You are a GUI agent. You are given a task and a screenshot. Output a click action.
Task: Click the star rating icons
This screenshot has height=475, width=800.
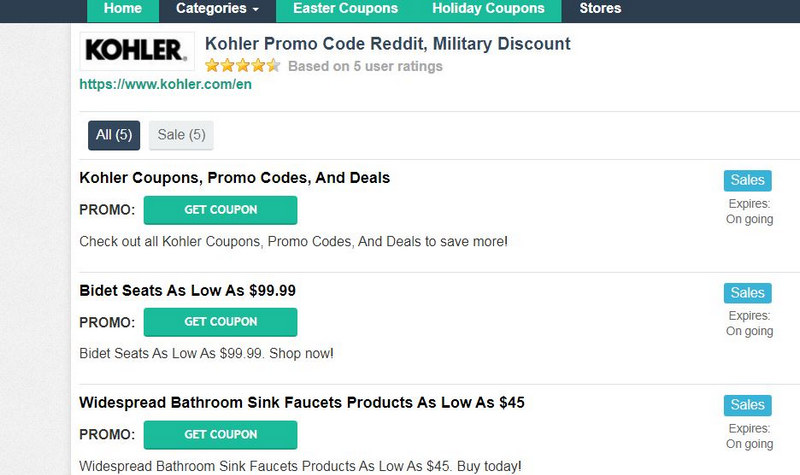click(x=242, y=66)
